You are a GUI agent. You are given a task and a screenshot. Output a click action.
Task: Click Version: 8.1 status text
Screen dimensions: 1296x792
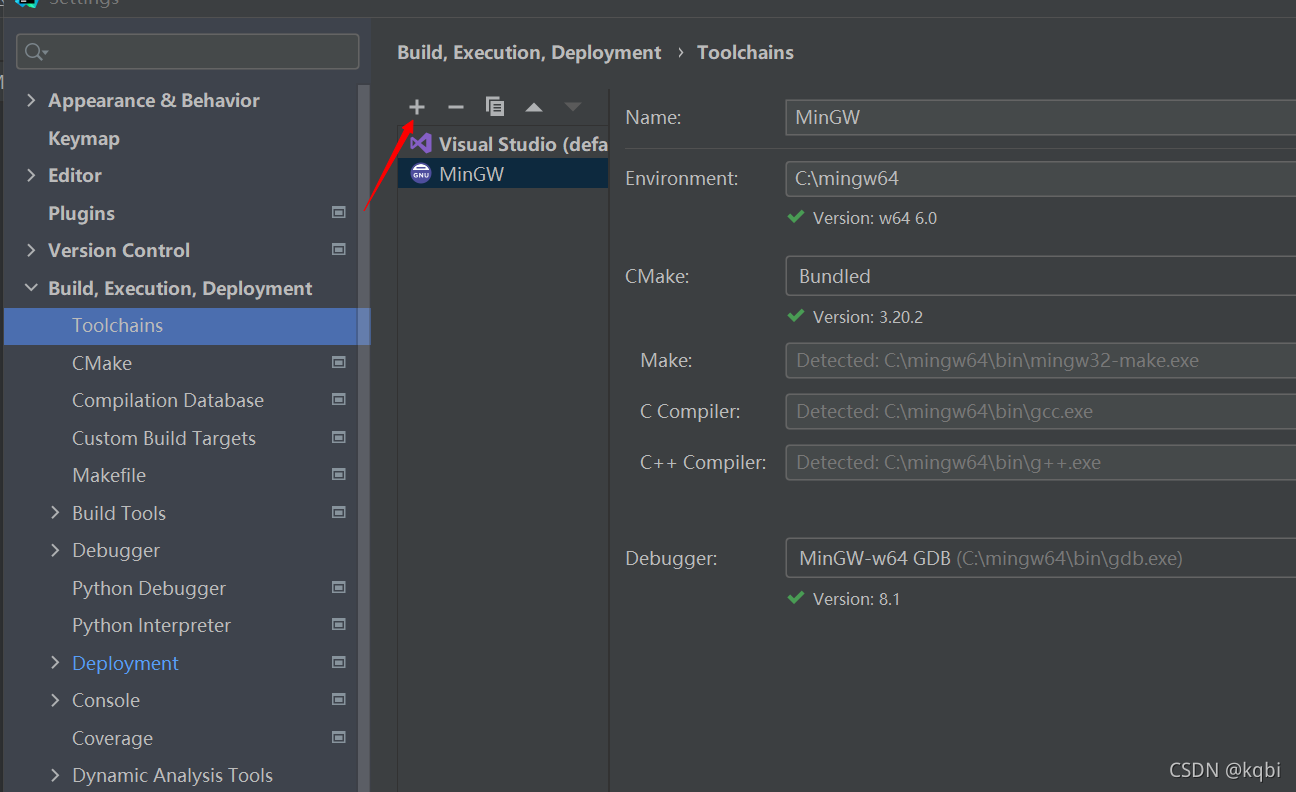tap(857, 598)
